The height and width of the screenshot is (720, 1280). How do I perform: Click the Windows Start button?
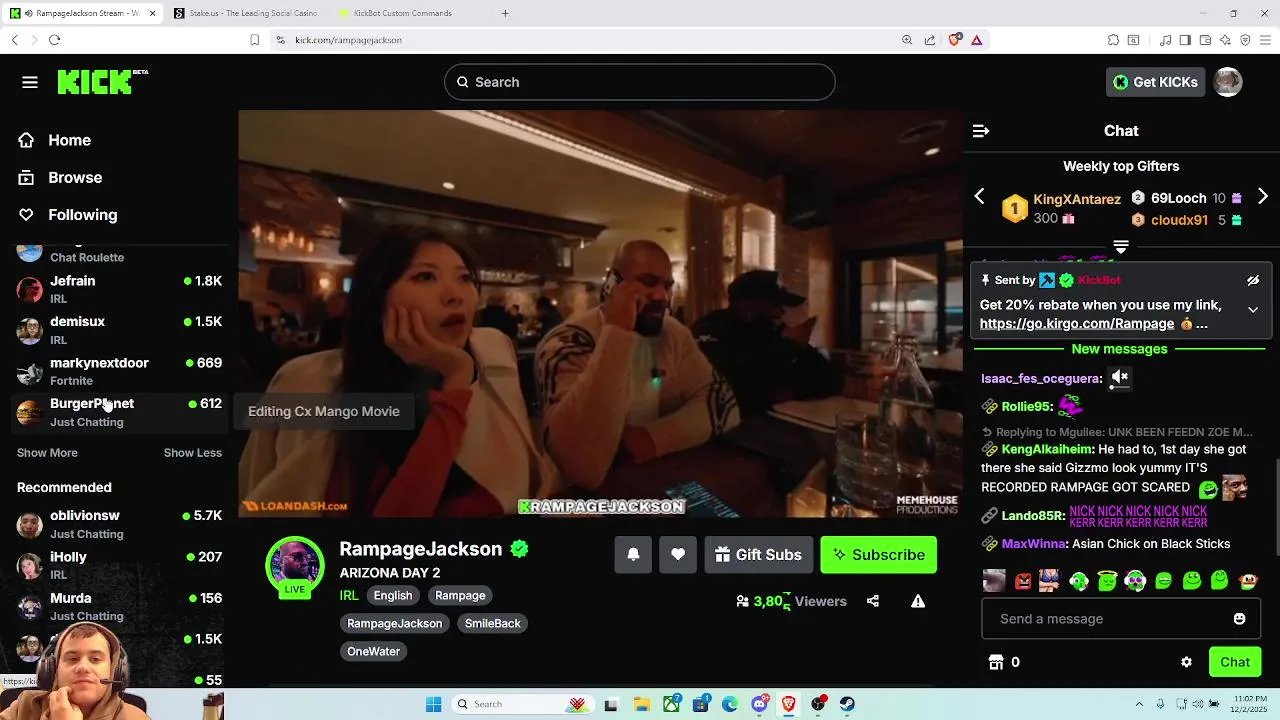pyautogui.click(x=433, y=704)
